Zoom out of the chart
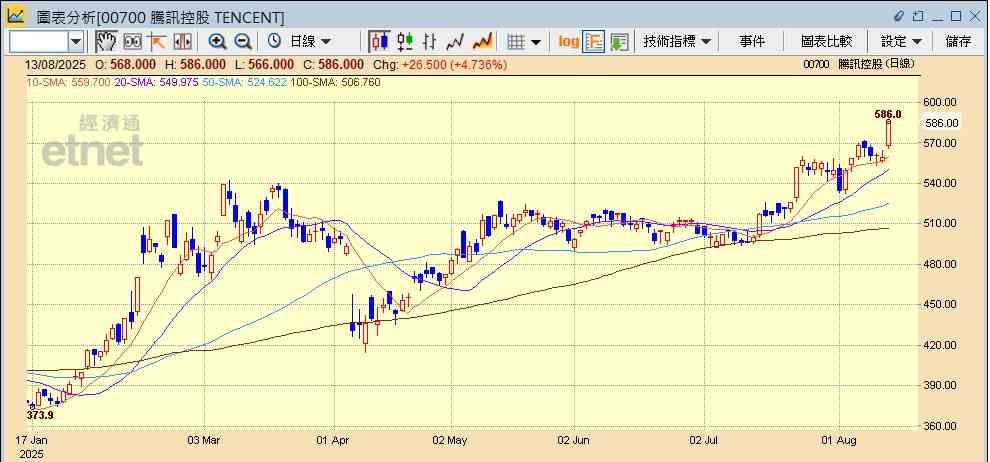This screenshot has height=462, width=990. [243, 42]
